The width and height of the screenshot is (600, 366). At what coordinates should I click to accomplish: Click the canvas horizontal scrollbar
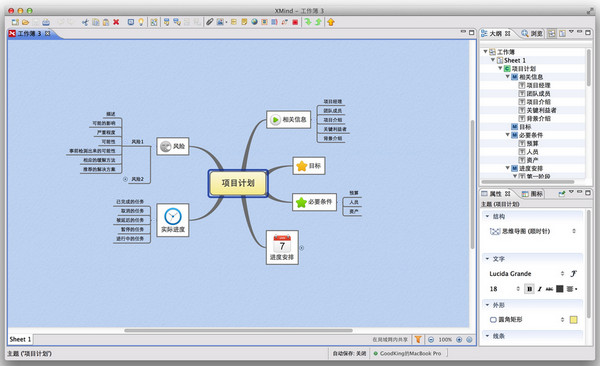(238, 330)
